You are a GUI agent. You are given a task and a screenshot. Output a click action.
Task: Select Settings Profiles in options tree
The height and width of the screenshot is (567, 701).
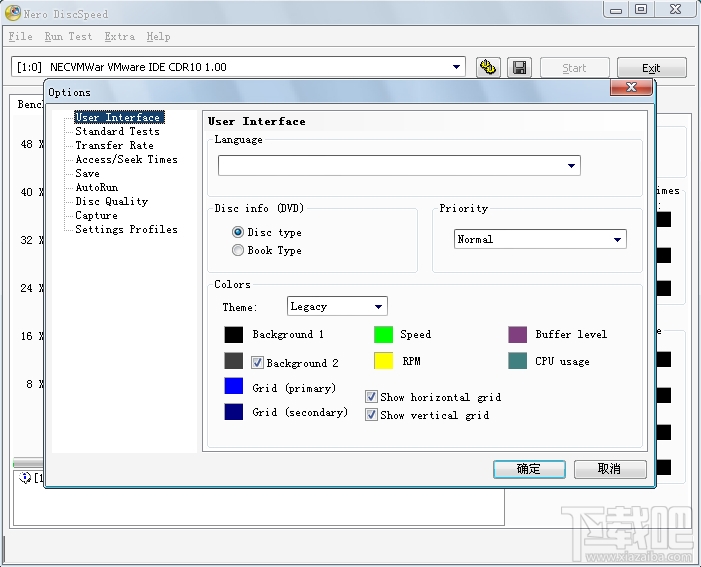point(126,229)
